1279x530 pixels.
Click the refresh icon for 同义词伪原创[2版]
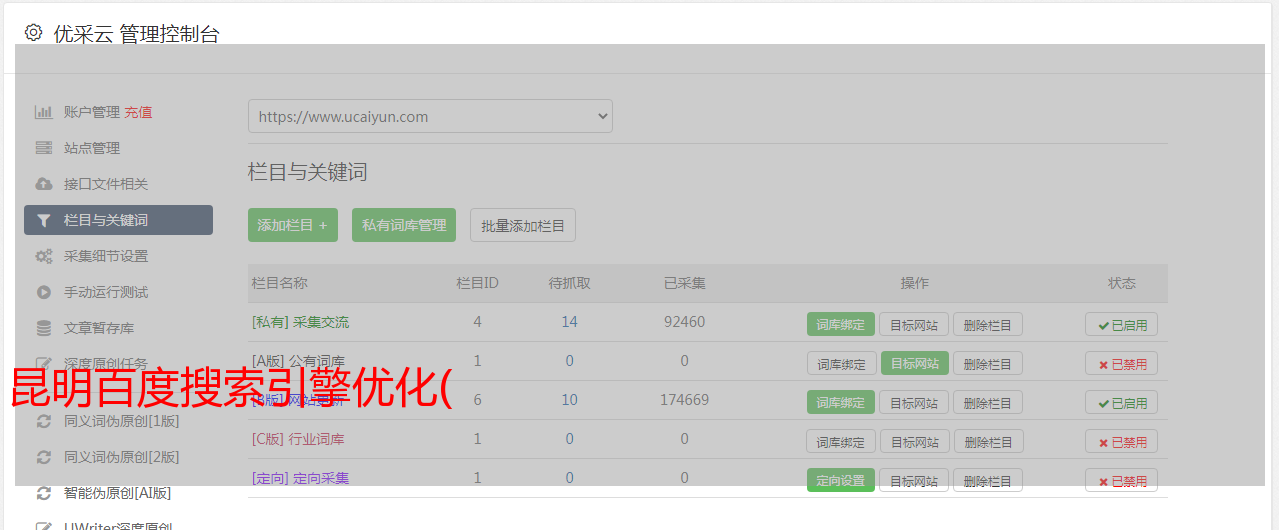pos(43,457)
